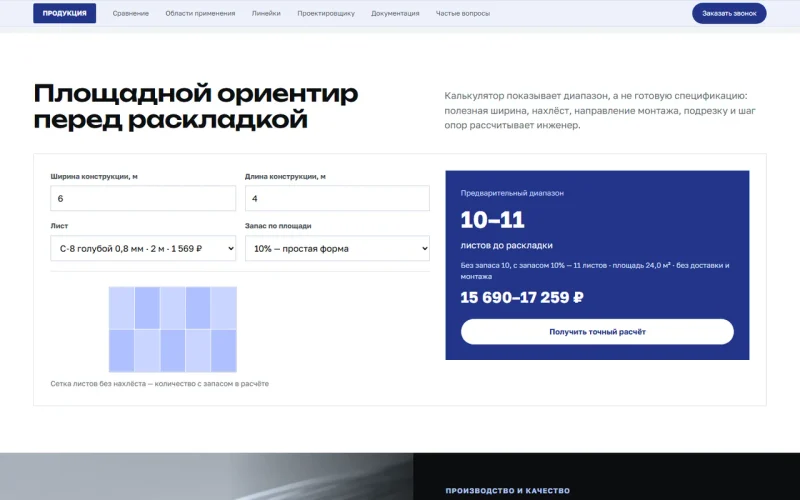
Task: Navigate to Линейки
Action: (x=266, y=13)
